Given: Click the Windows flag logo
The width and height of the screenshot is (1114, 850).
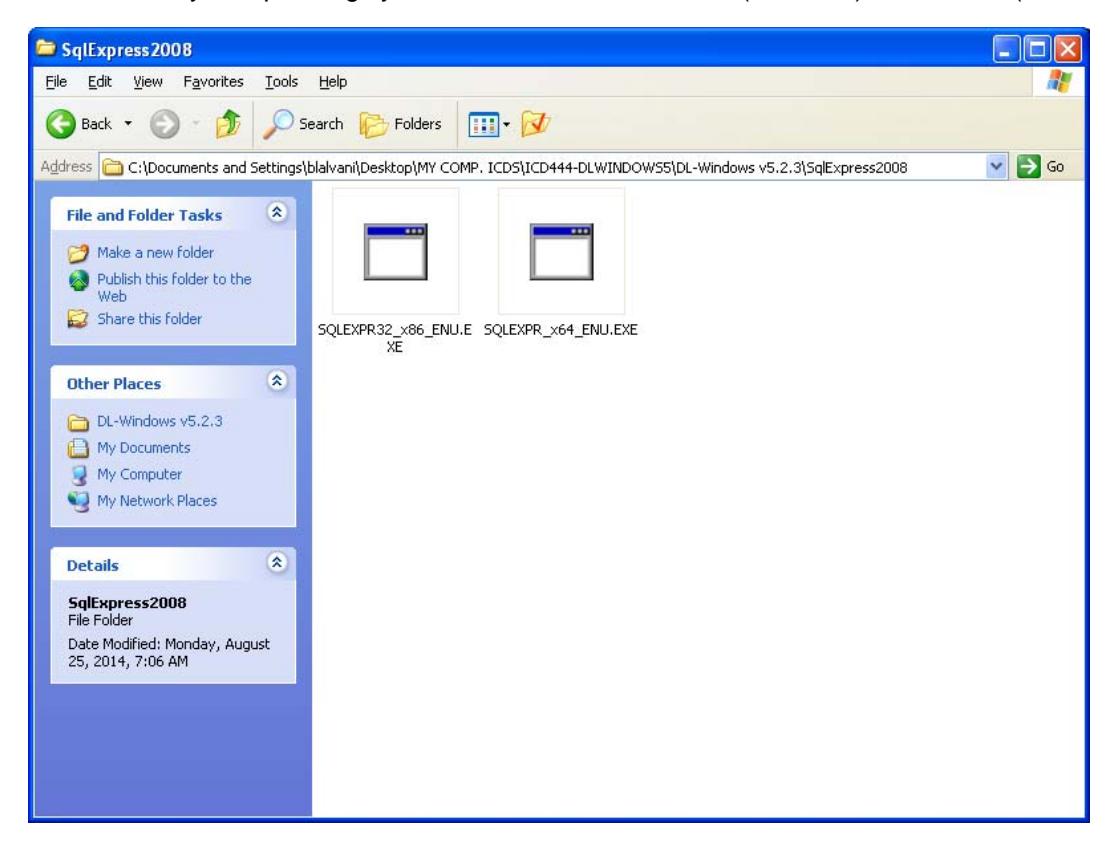Looking at the screenshot, I should (x=1059, y=81).
